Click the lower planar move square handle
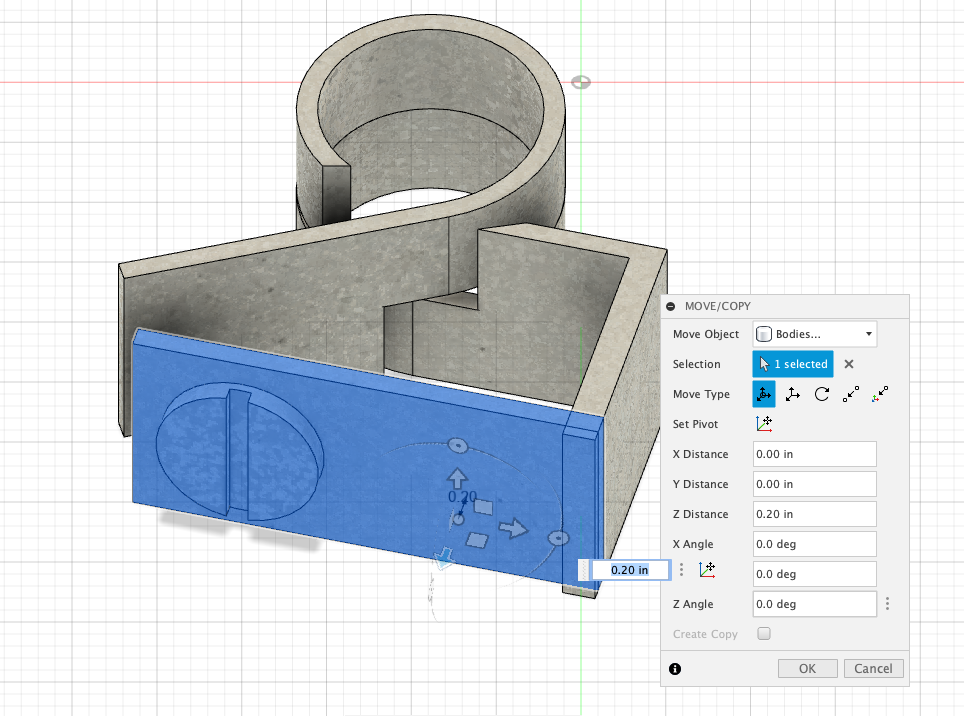Screen dimensions: 964x716 point(477,540)
